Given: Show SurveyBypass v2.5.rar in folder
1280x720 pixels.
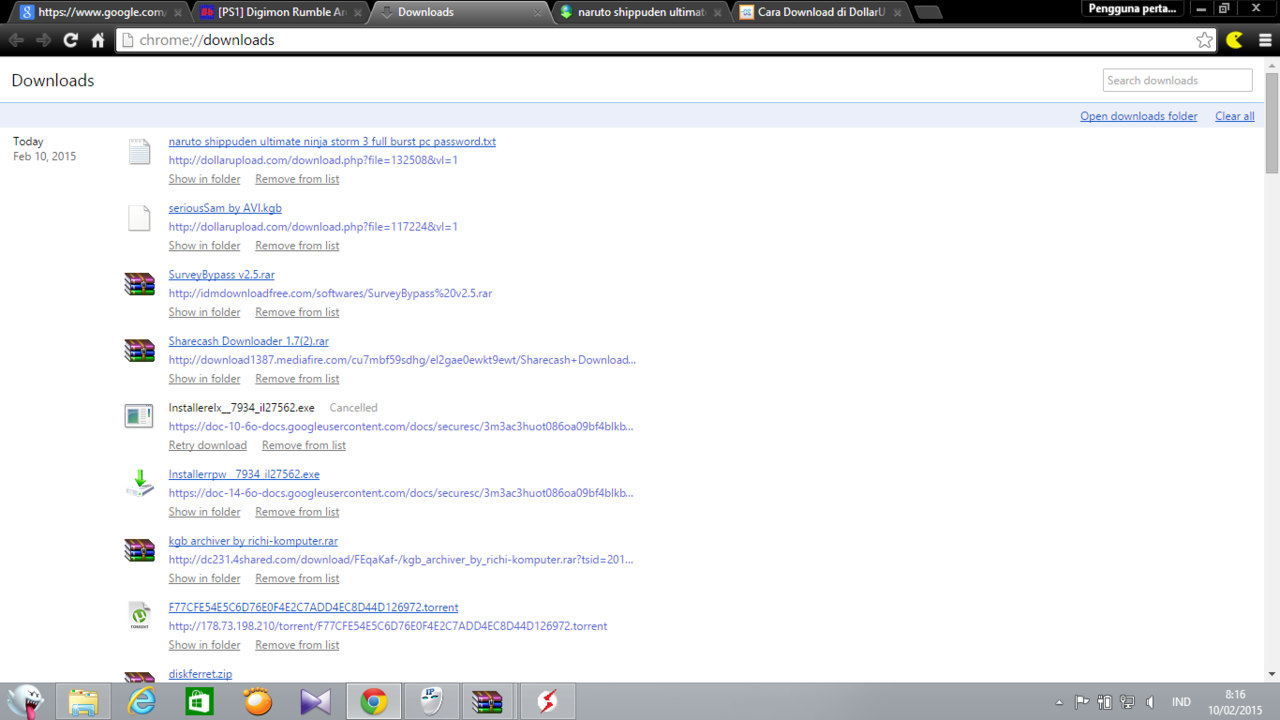Looking at the screenshot, I should point(204,312).
